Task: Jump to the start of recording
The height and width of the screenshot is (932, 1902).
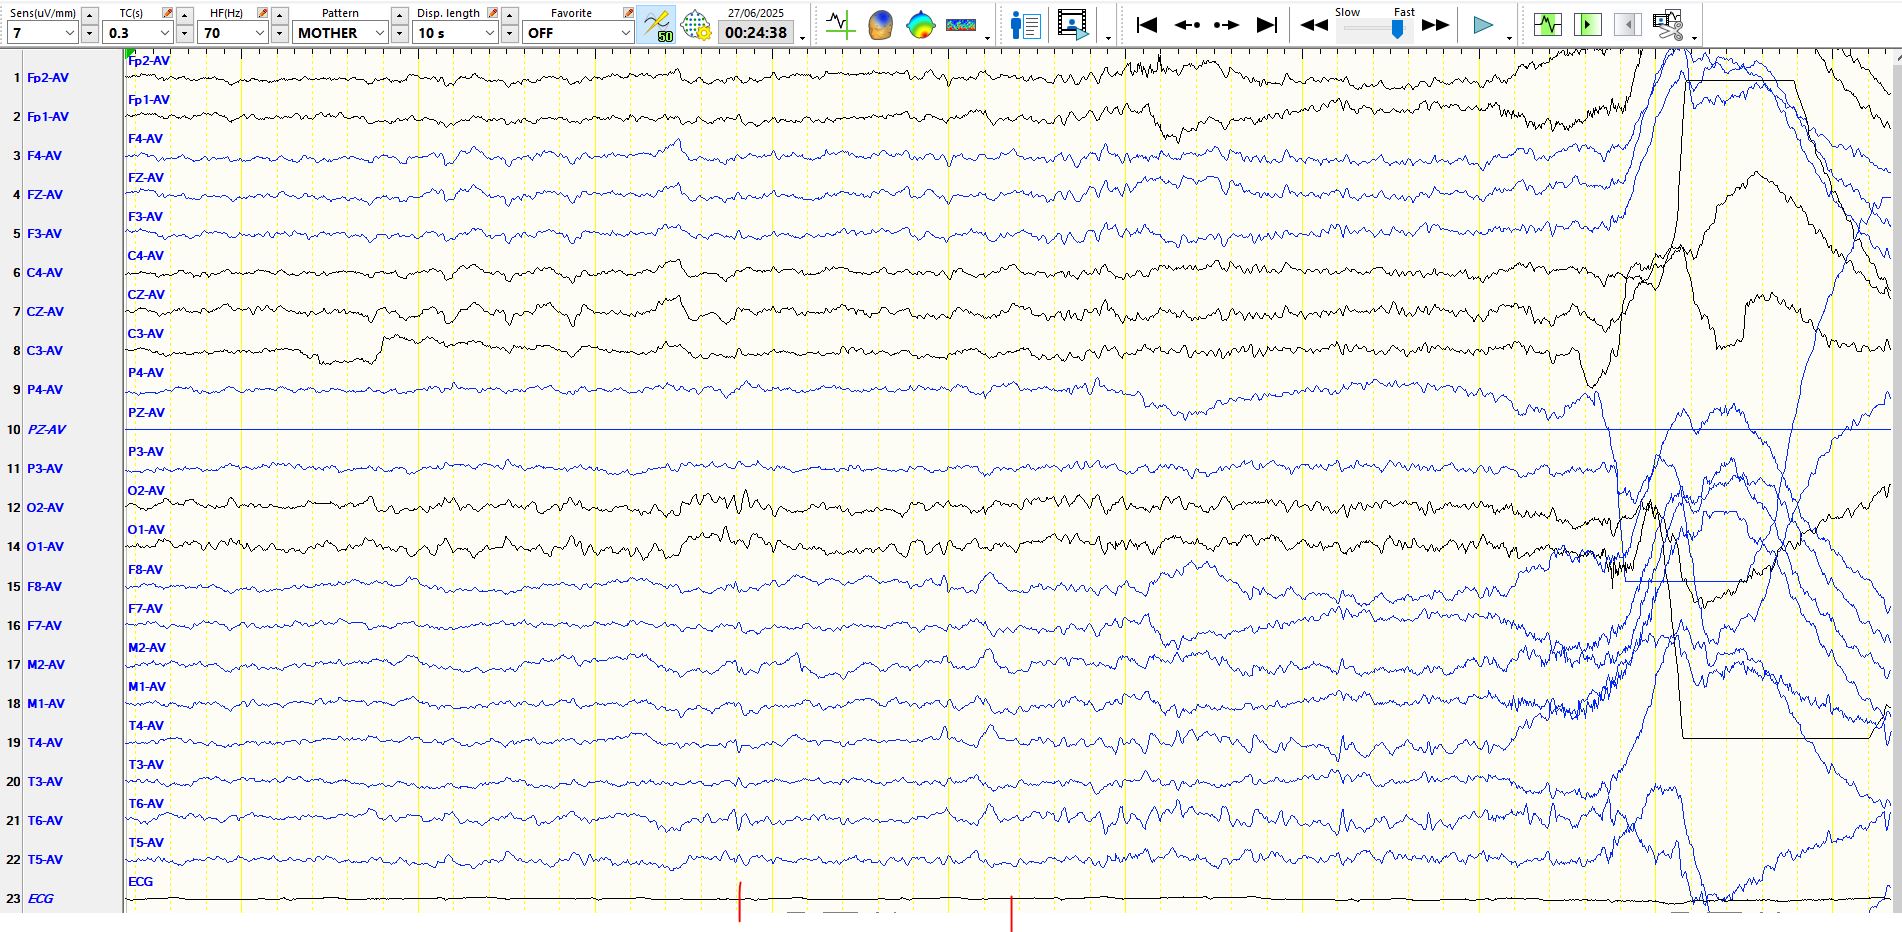Action: click(1147, 25)
